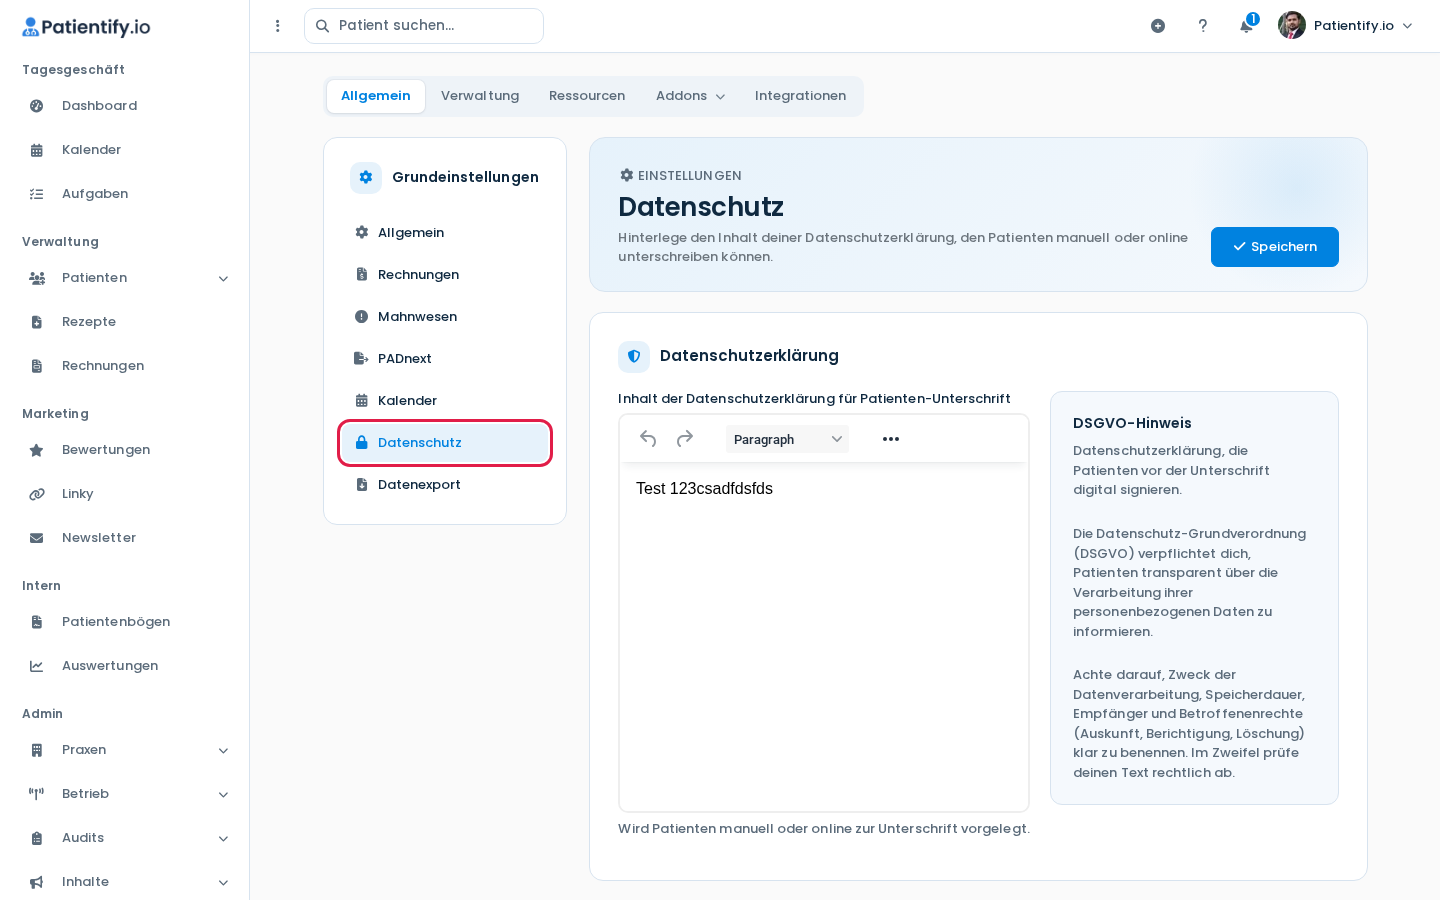Open the vertical three-dot menu in top bar
The height and width of the screenshot is (900, 1440).
coord(278,26)
